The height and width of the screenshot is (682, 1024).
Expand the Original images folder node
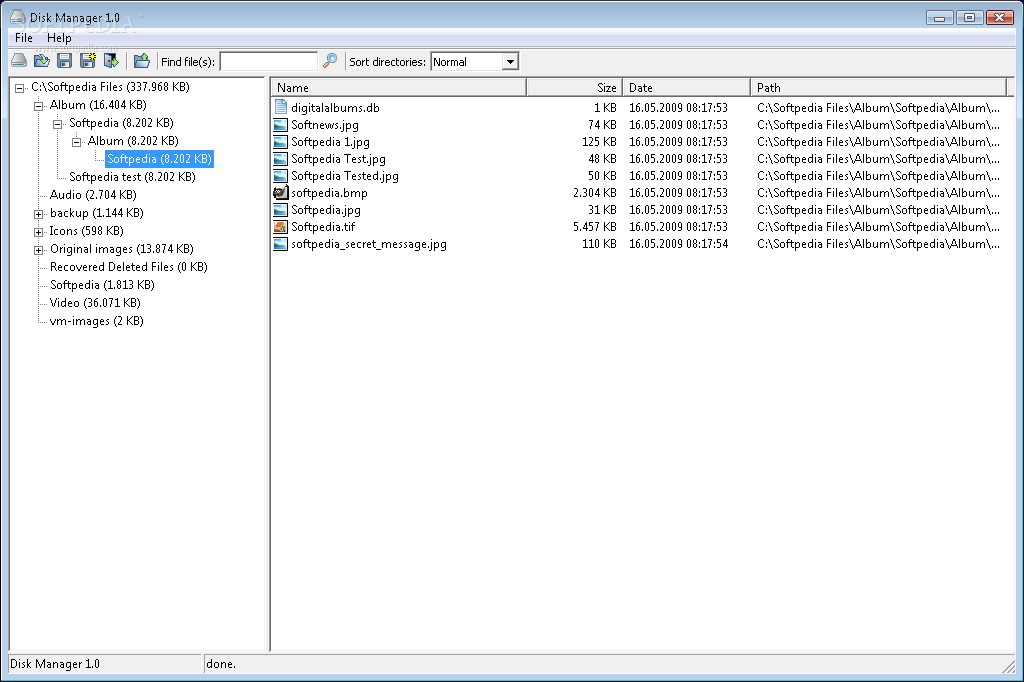(39, 250)
